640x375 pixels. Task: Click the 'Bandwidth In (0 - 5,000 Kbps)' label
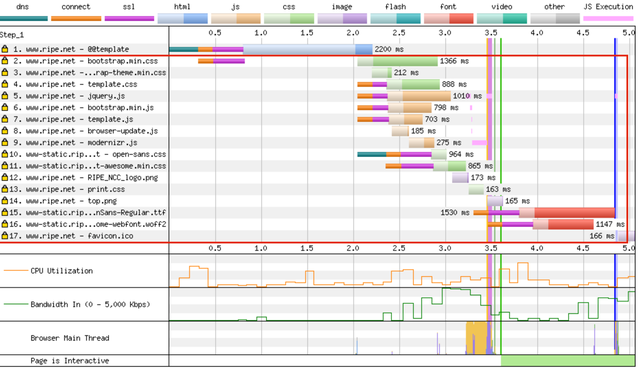[x=90, y=304]
